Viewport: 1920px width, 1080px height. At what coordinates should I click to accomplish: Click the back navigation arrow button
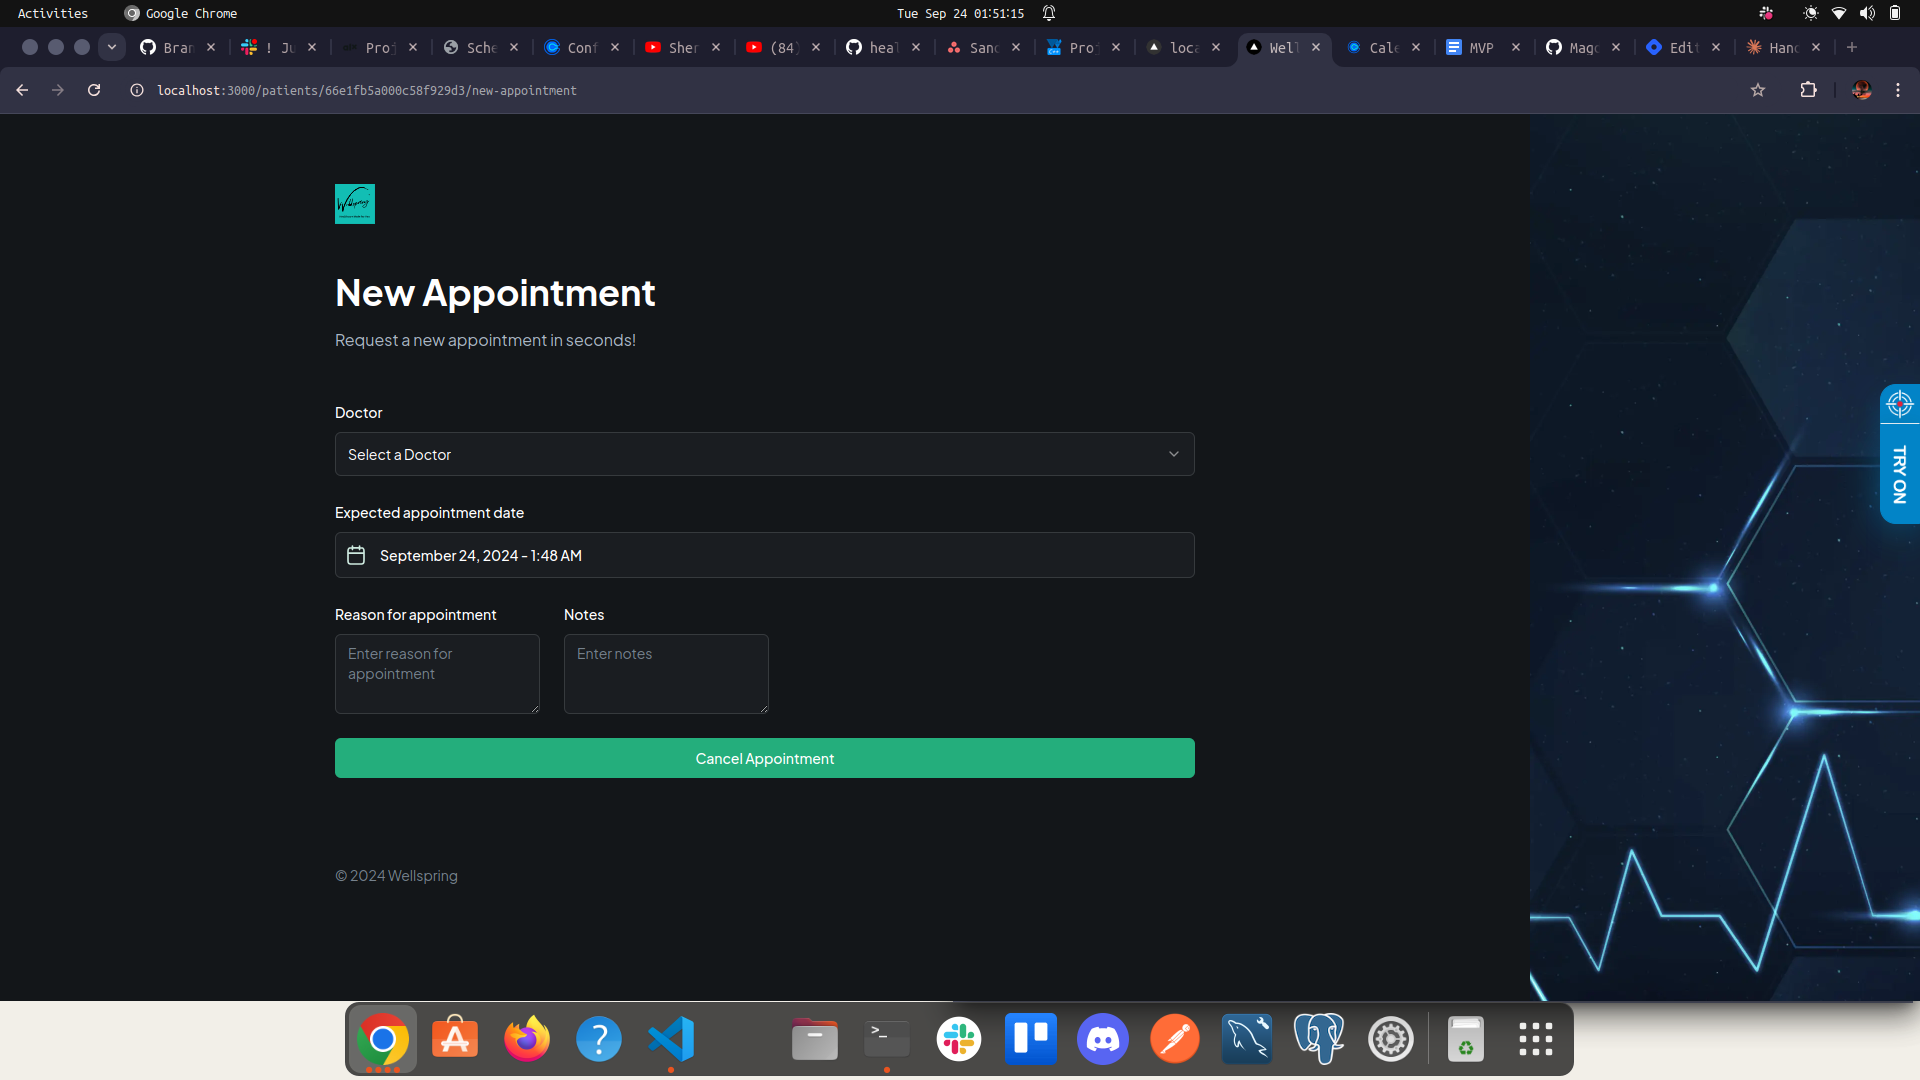24,90
